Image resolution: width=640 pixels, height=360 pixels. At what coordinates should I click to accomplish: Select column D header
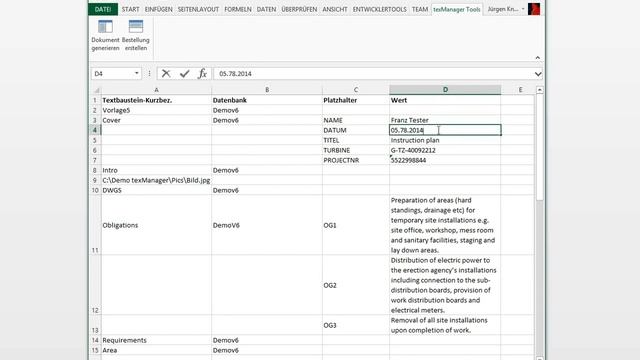[x=445, y=90]
